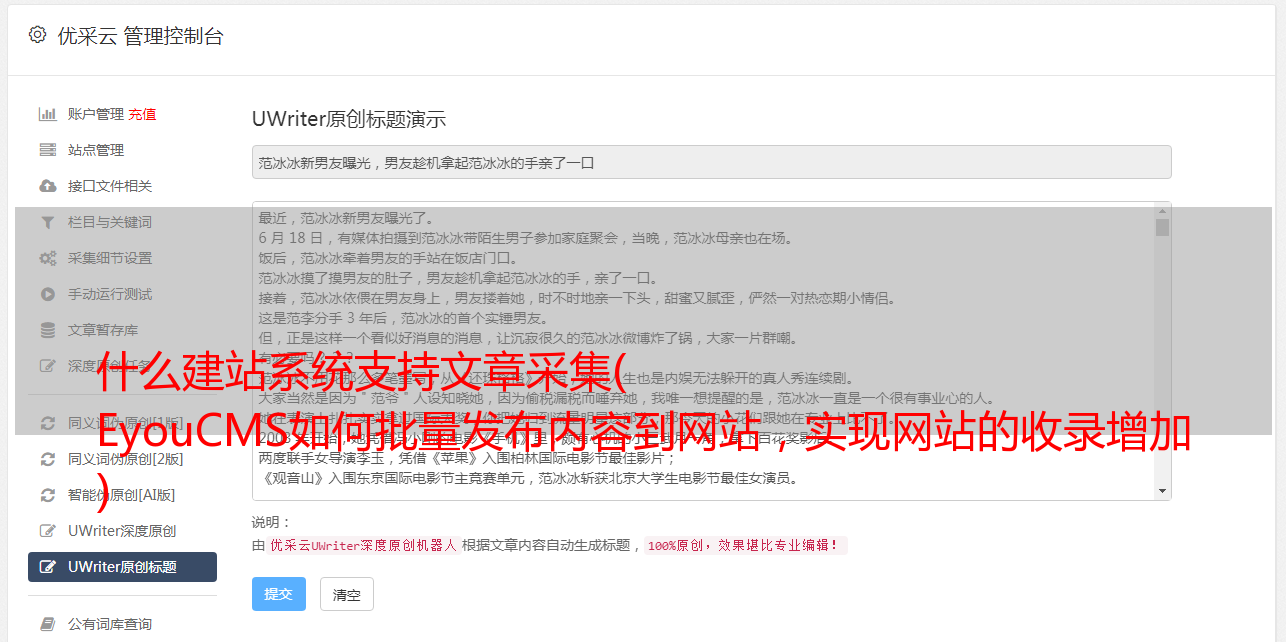
Task: Click the red 充值 link
Action: click(x=142, y=114)
